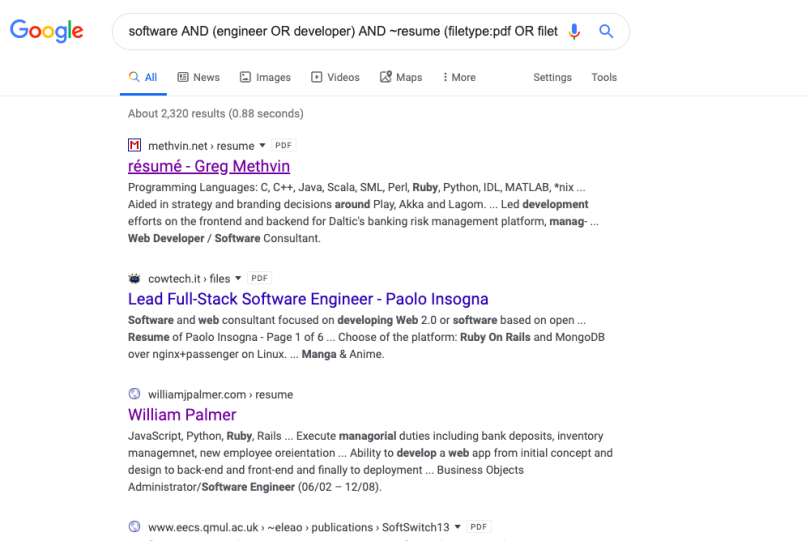Open dropdown arrow next to SoftSwitch13
Viewport: 810px width, 541px height.
[x=457, y=527]
